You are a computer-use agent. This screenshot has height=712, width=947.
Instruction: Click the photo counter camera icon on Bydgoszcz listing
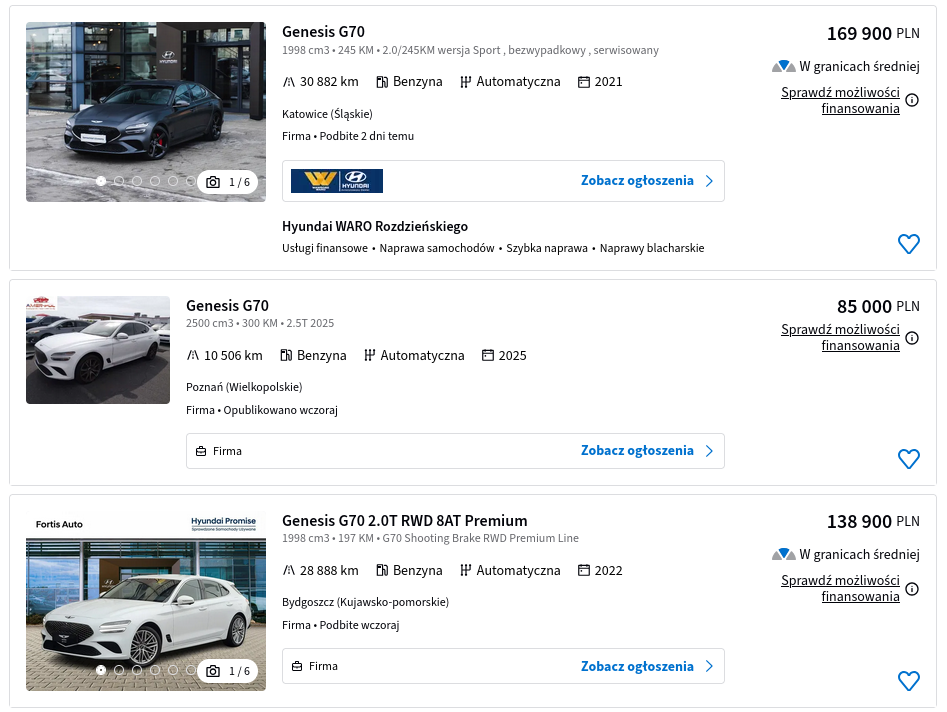213,671
